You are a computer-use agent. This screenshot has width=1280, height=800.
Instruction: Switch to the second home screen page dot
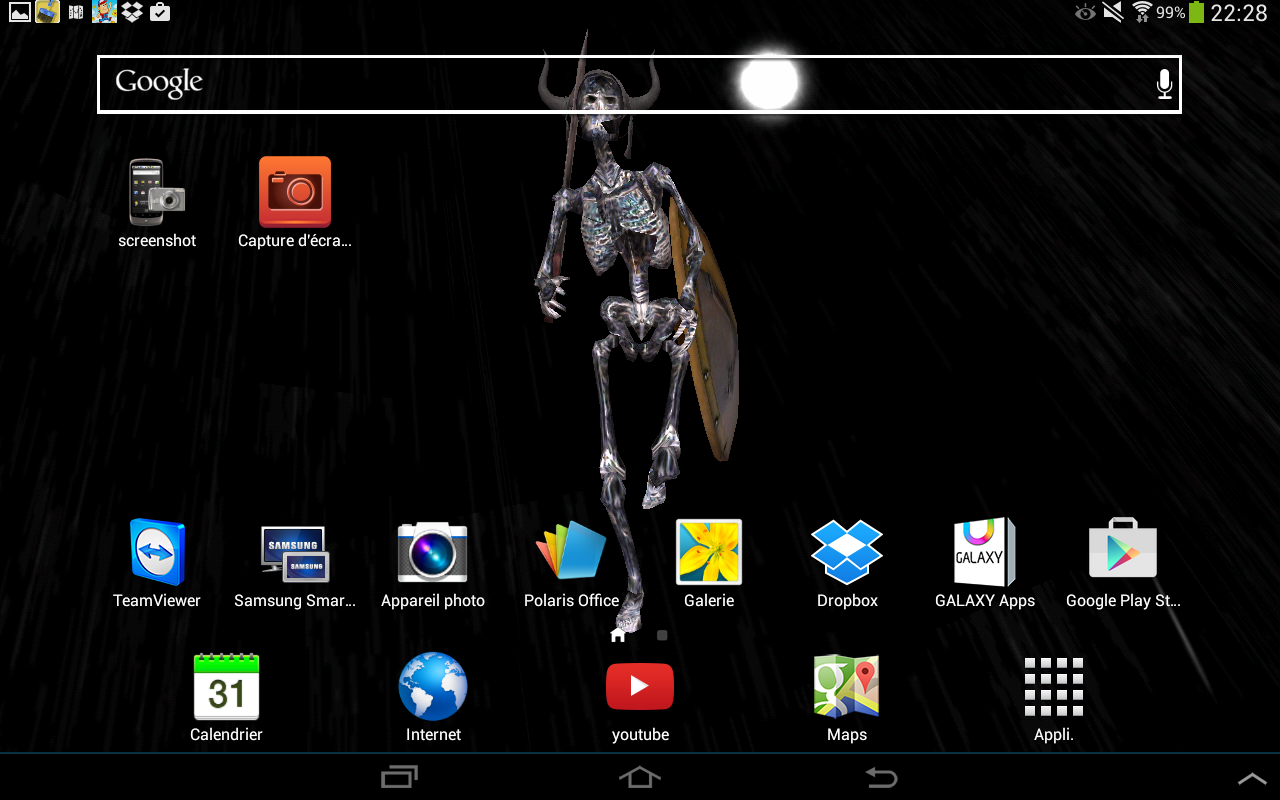(x=662, y=635)
